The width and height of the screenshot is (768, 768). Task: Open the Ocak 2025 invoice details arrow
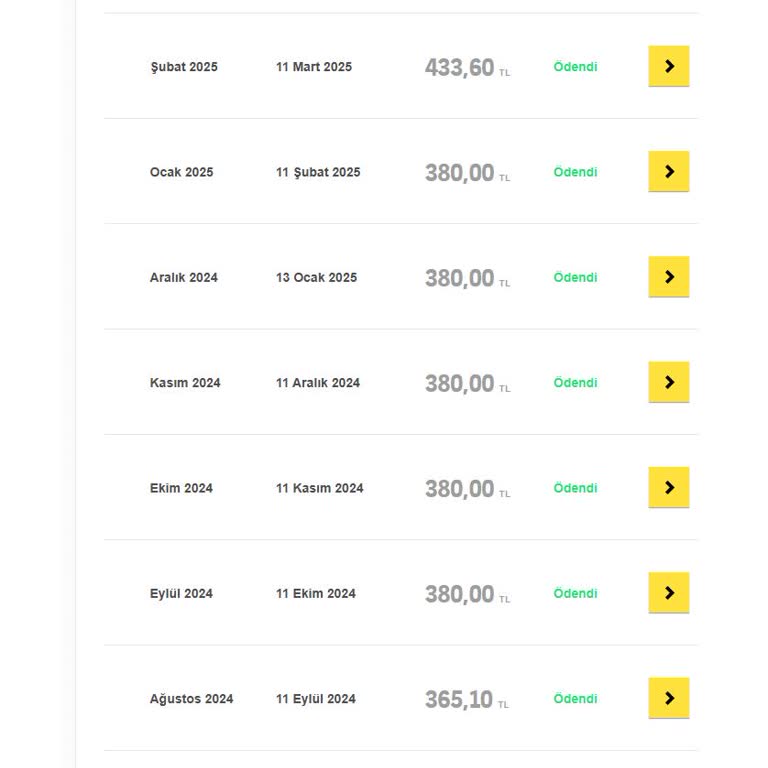click(669, 171)
